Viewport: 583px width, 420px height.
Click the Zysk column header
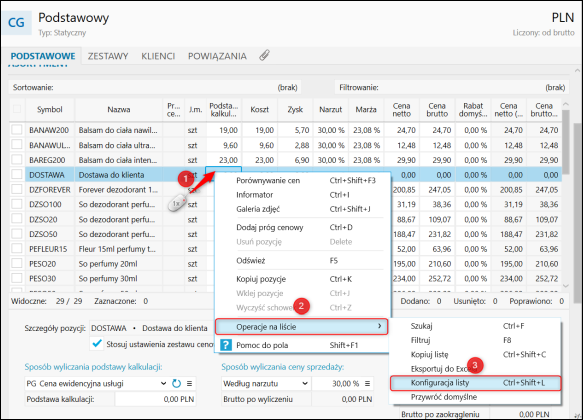295,110
